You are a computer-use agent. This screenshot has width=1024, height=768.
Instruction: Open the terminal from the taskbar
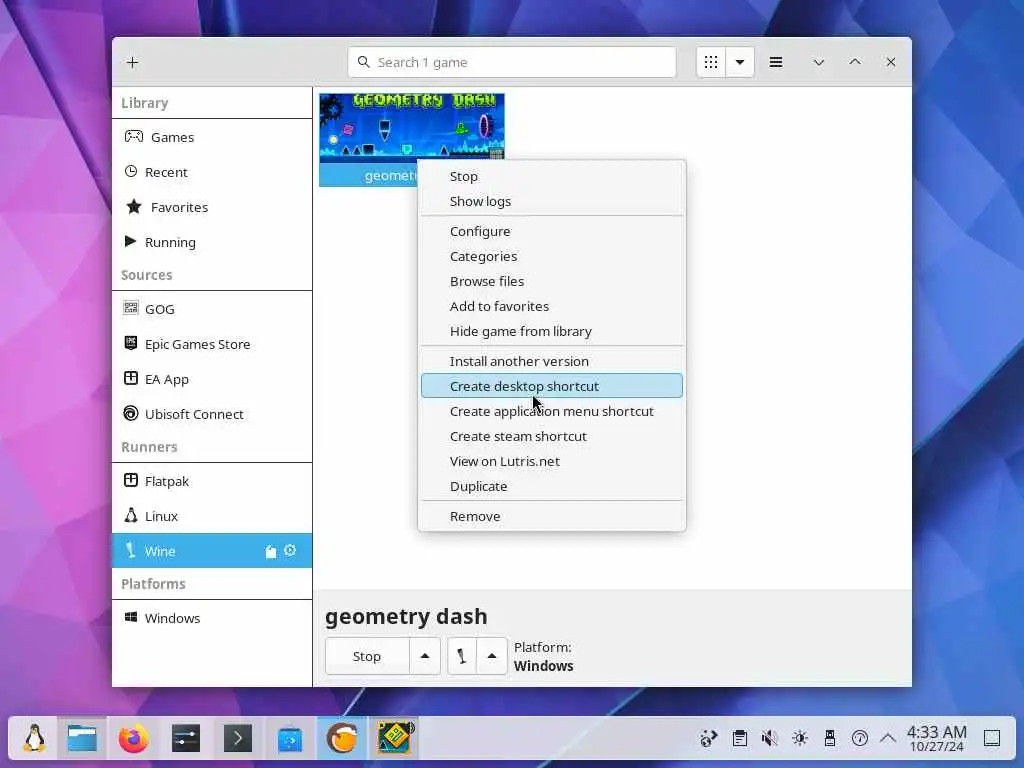pyautogui.click(x=238, y=739)
